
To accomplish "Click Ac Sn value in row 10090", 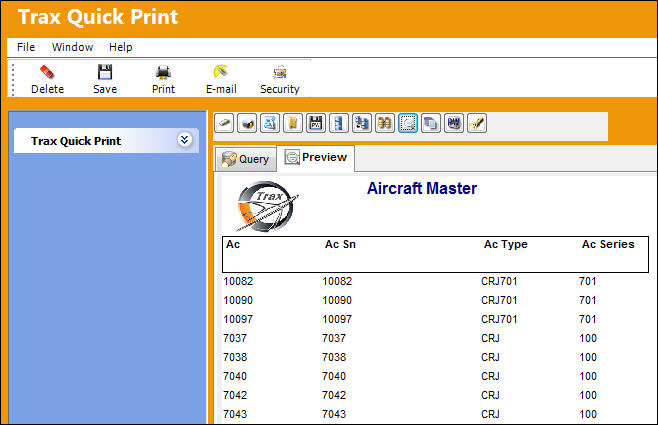I will coord(337,300).
